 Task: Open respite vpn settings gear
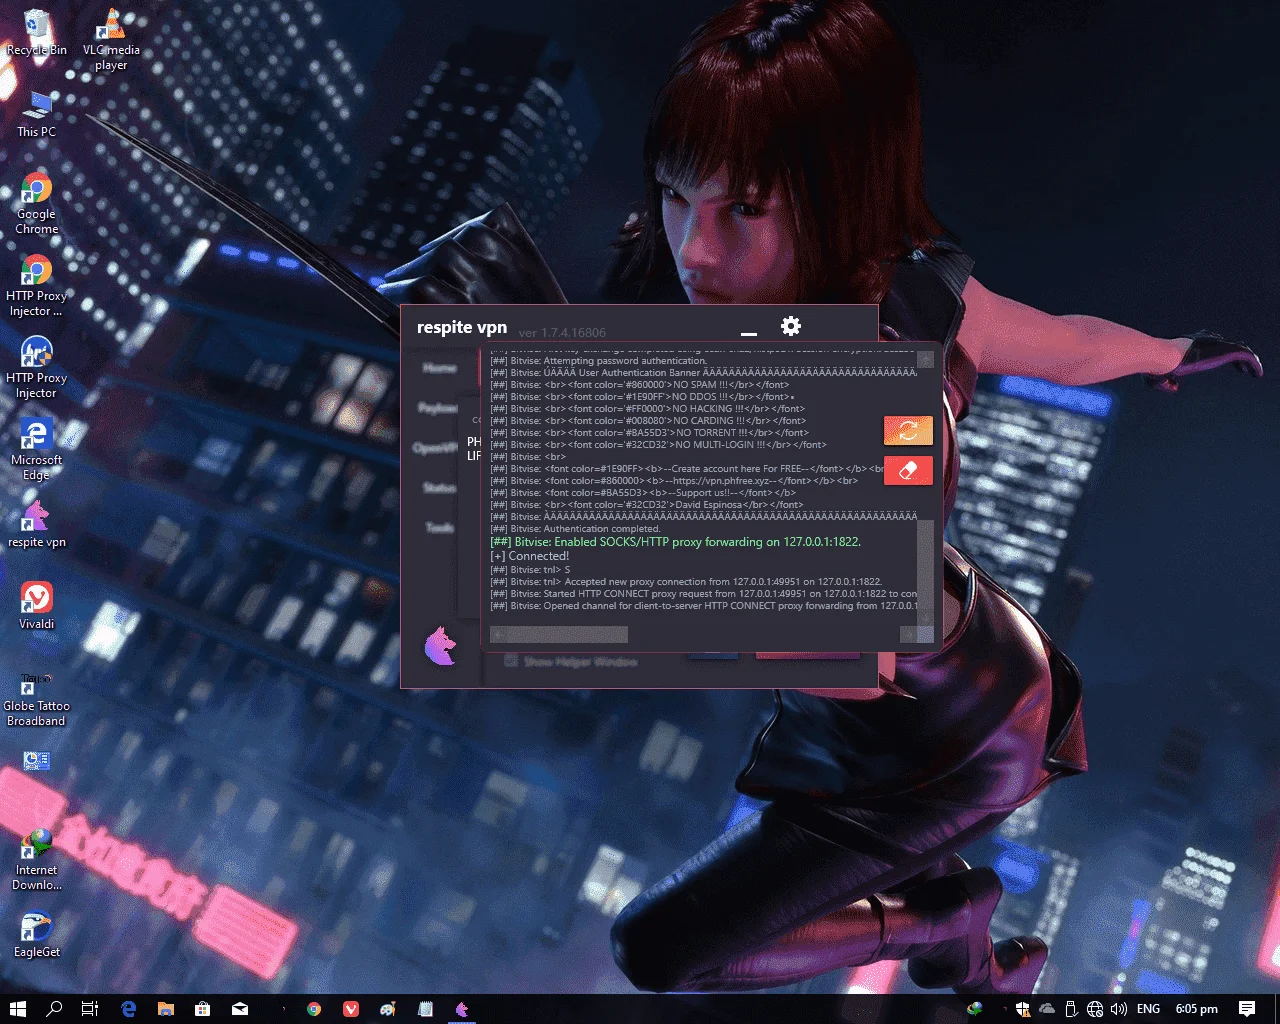790,326
